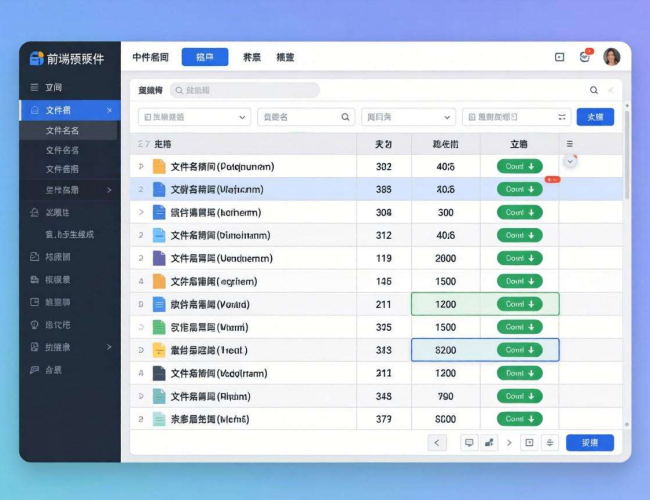This screenshot has height=500, width=650.
Task: Click the truck icon in the sidebar
Action: [35, 279]
